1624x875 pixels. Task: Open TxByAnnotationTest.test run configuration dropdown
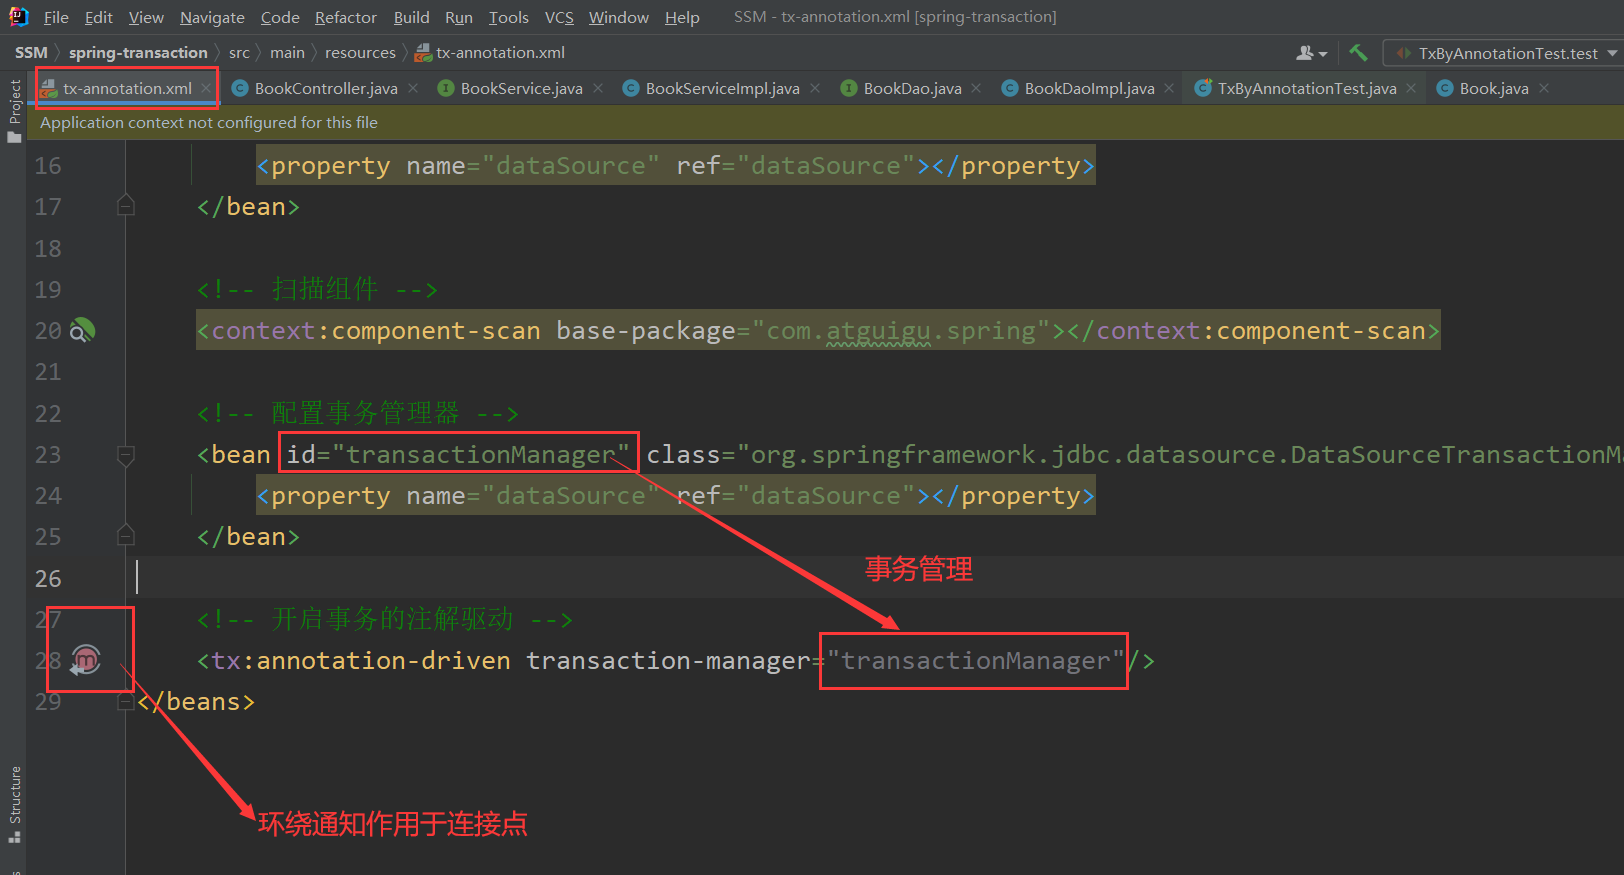tap(1506, 53)
